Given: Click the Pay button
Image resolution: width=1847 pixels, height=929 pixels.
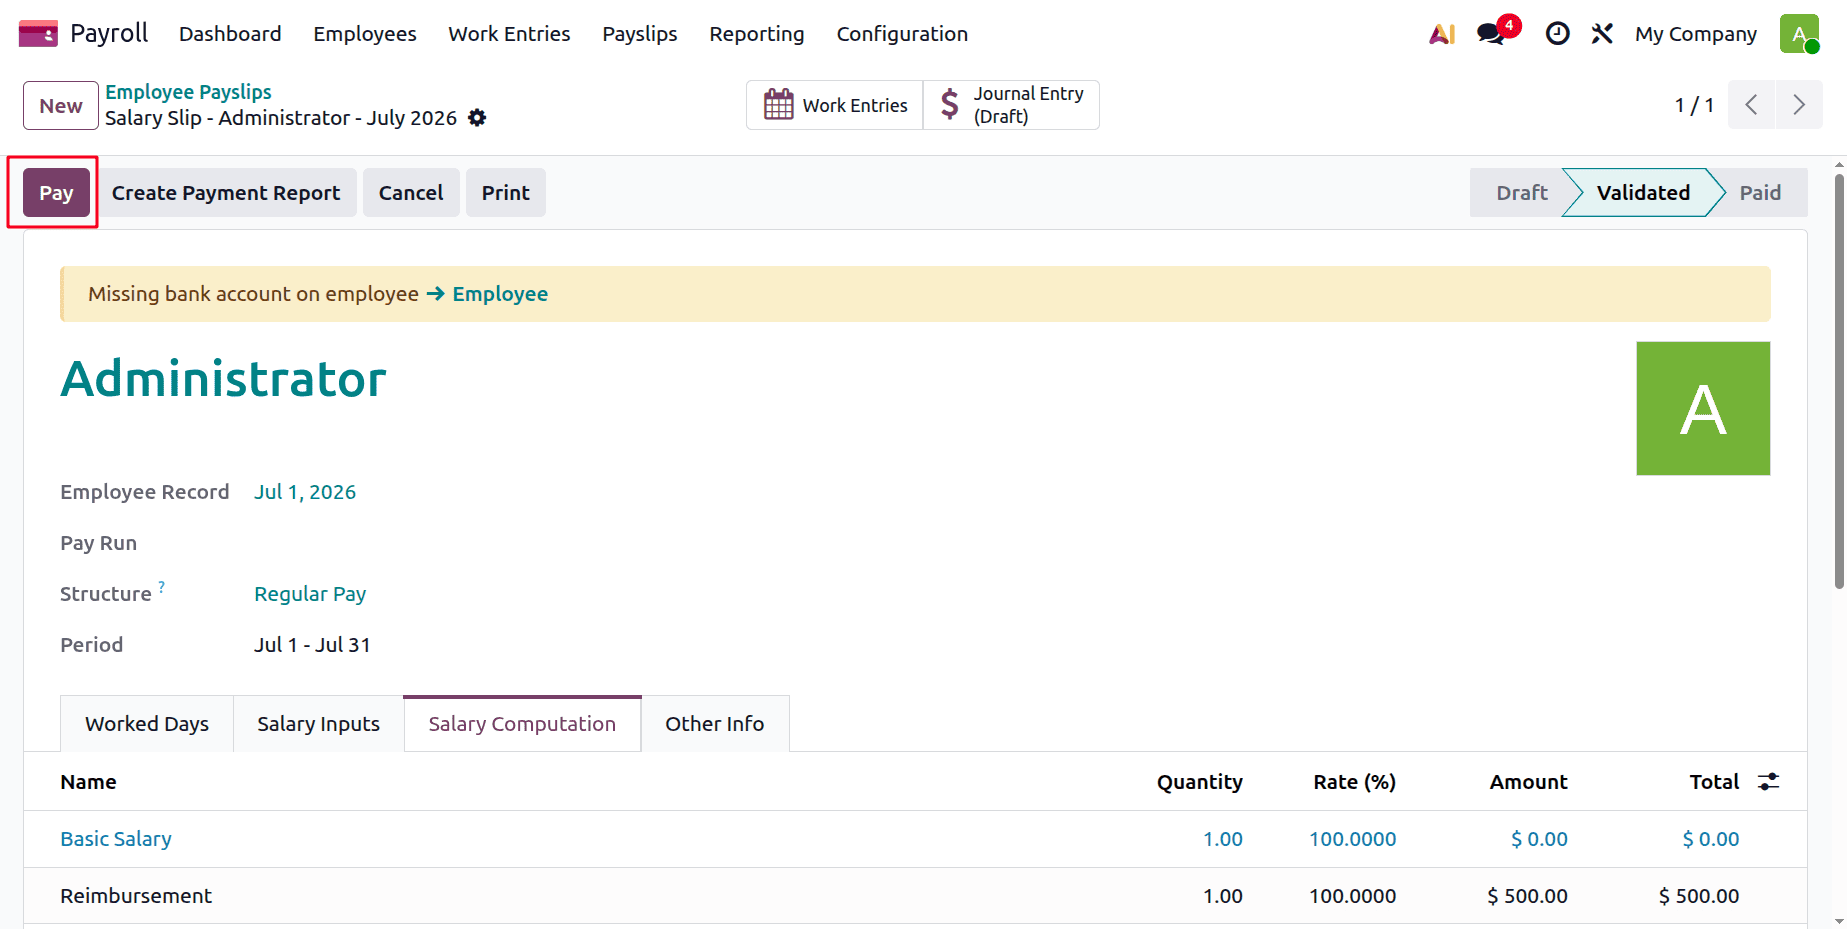Looking at the screenshot, I should (56, 193).
